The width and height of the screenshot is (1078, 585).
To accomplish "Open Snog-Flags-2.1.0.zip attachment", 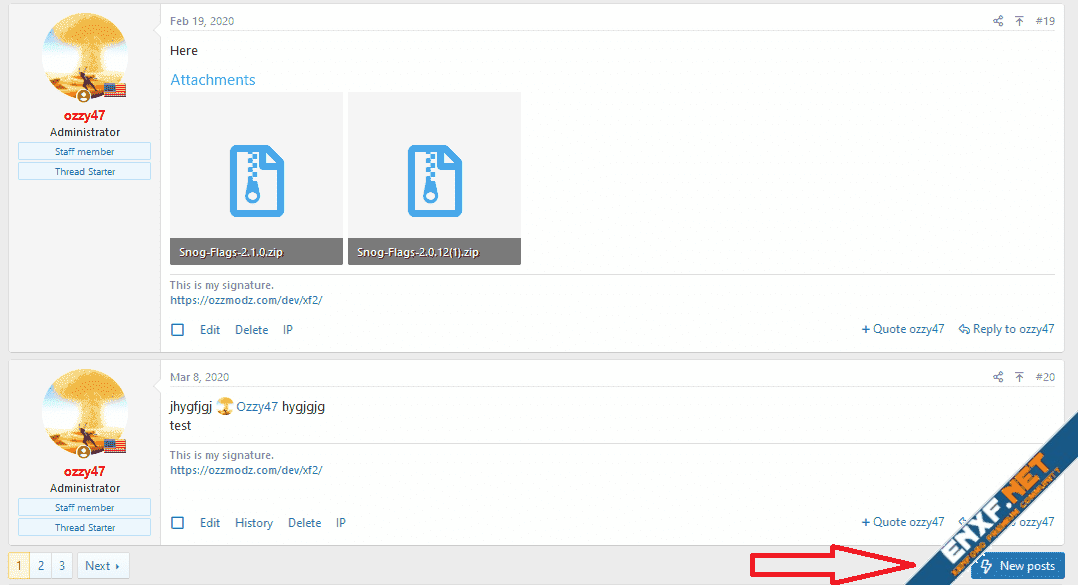I will coord(256,179).
